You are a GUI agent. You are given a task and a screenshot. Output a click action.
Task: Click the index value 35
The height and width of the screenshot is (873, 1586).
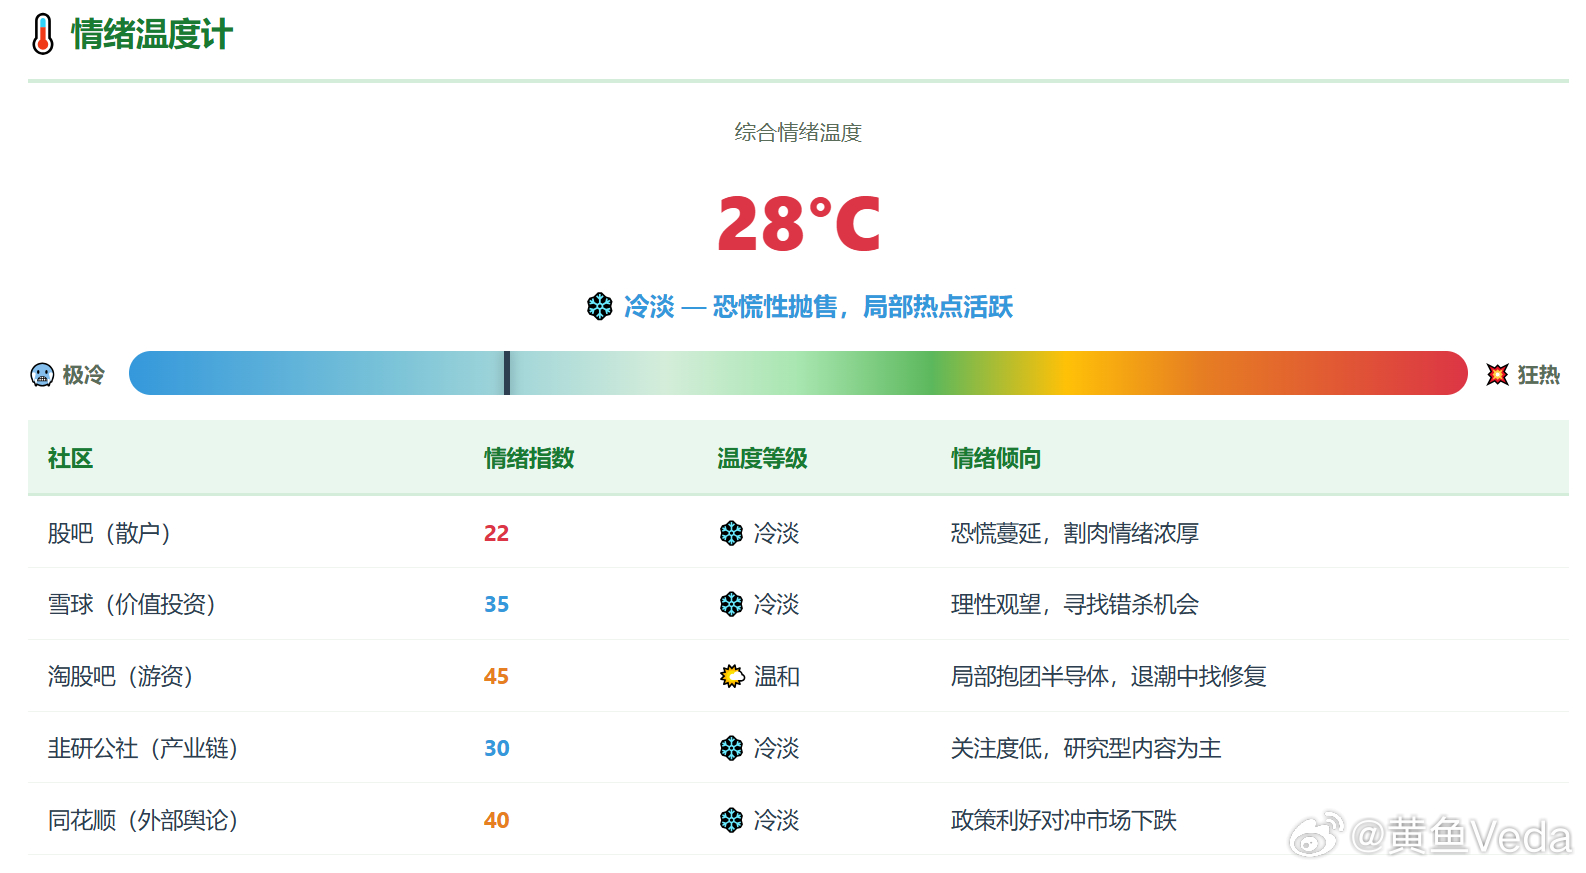pos(496,604)
